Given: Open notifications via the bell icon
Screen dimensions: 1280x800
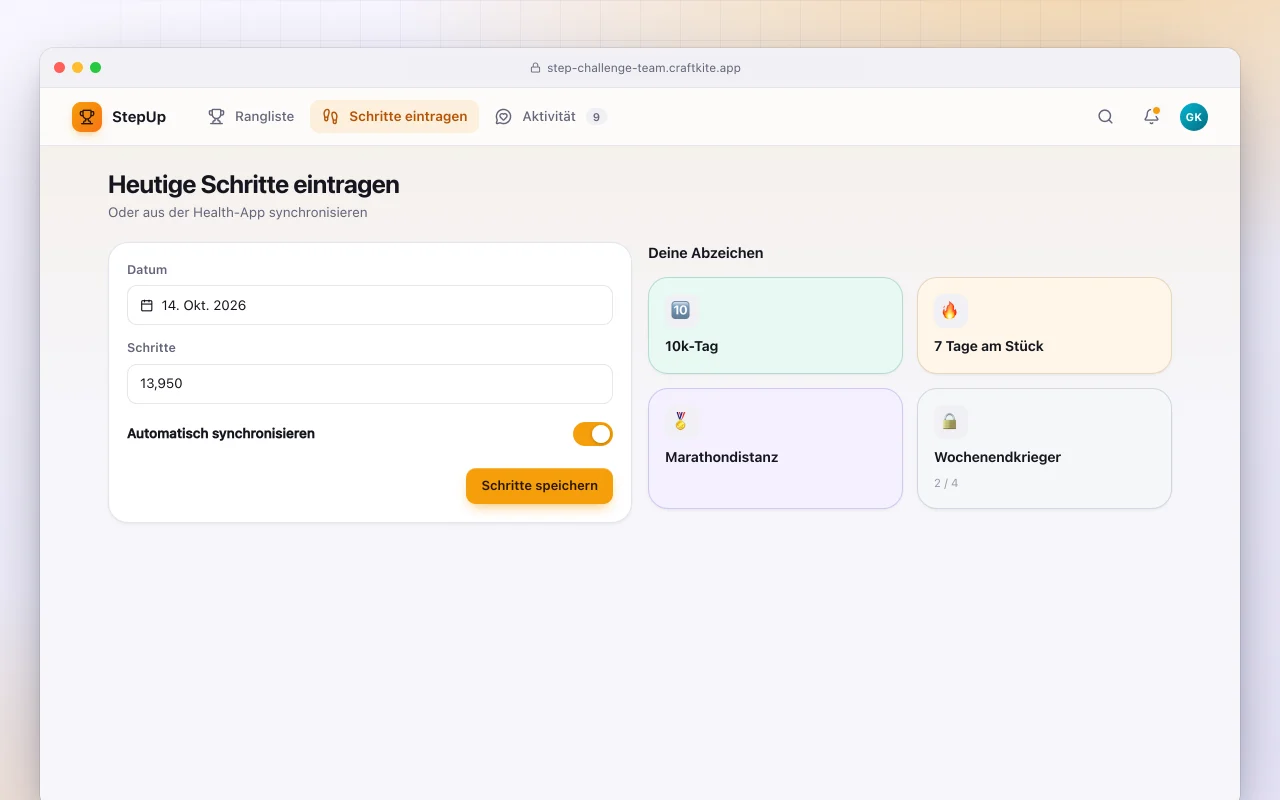Looking at the screenshot, I should (x=1151, y=117).
